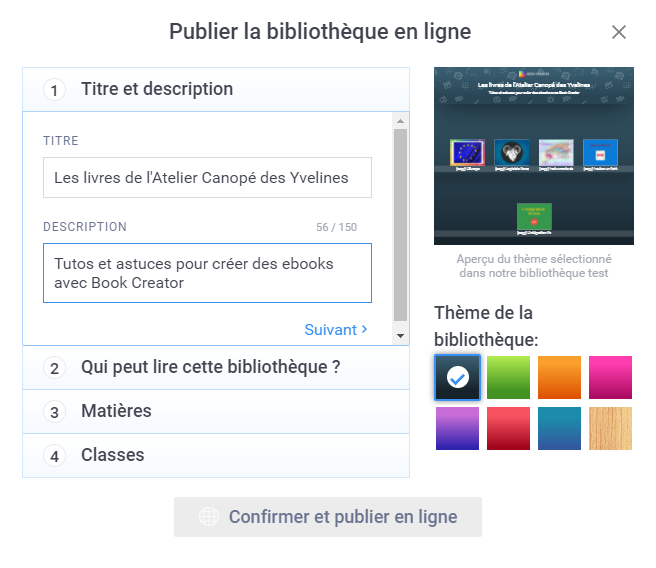
Task: Go to next step with Suivant
Action: pos(336,330)
